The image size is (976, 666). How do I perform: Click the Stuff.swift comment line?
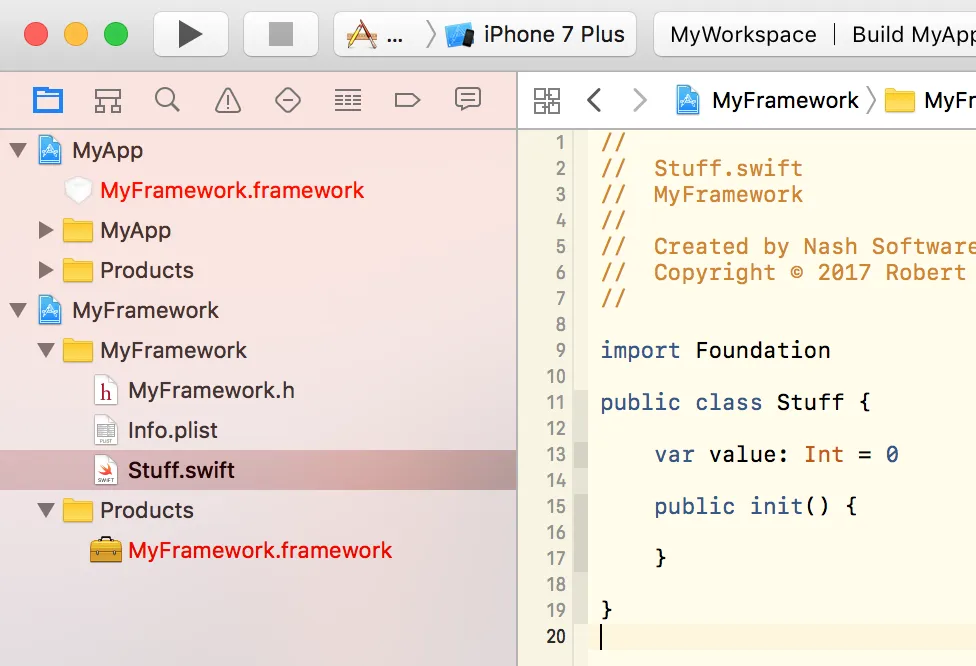click(702, 168)
